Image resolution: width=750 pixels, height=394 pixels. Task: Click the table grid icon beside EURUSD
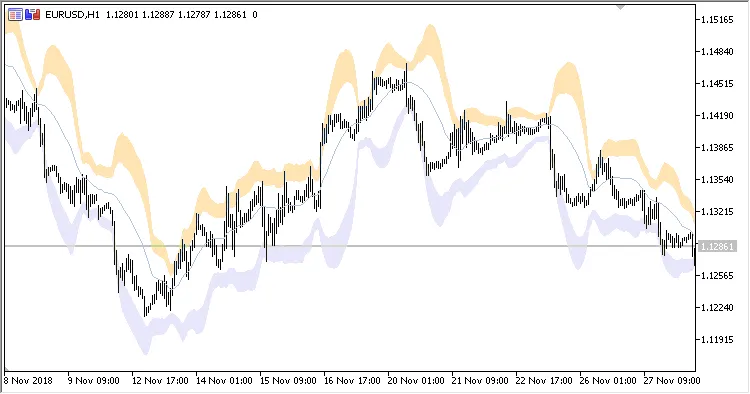pyautogui.click(x=15, y=15)
